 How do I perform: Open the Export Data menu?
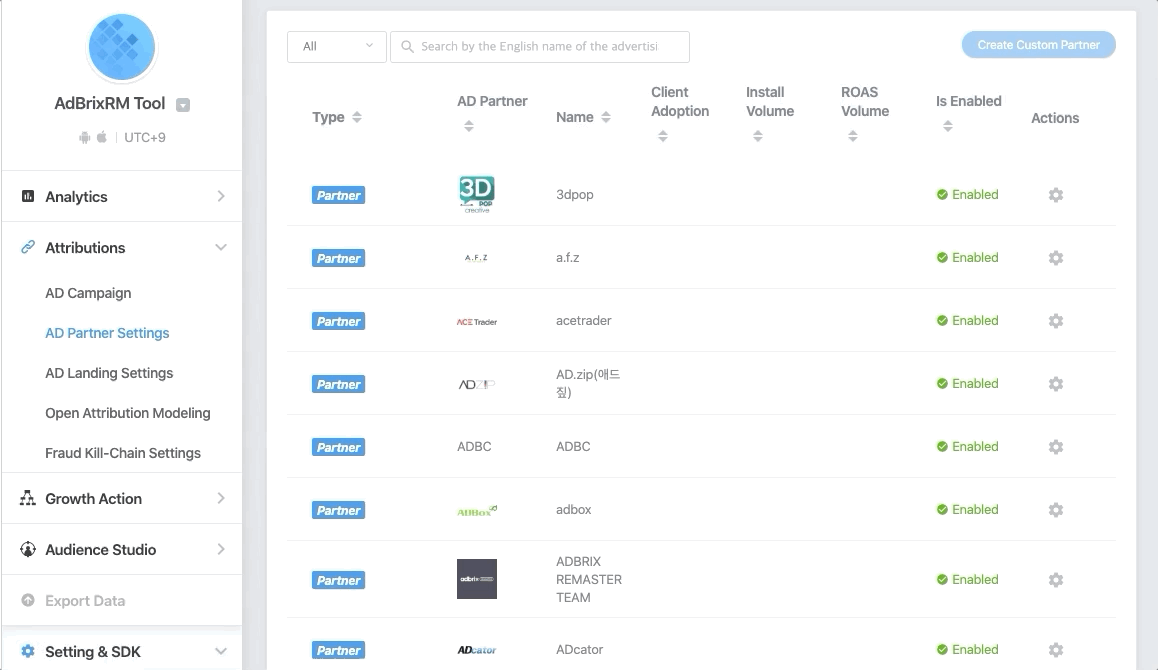(x=122, y=601)
